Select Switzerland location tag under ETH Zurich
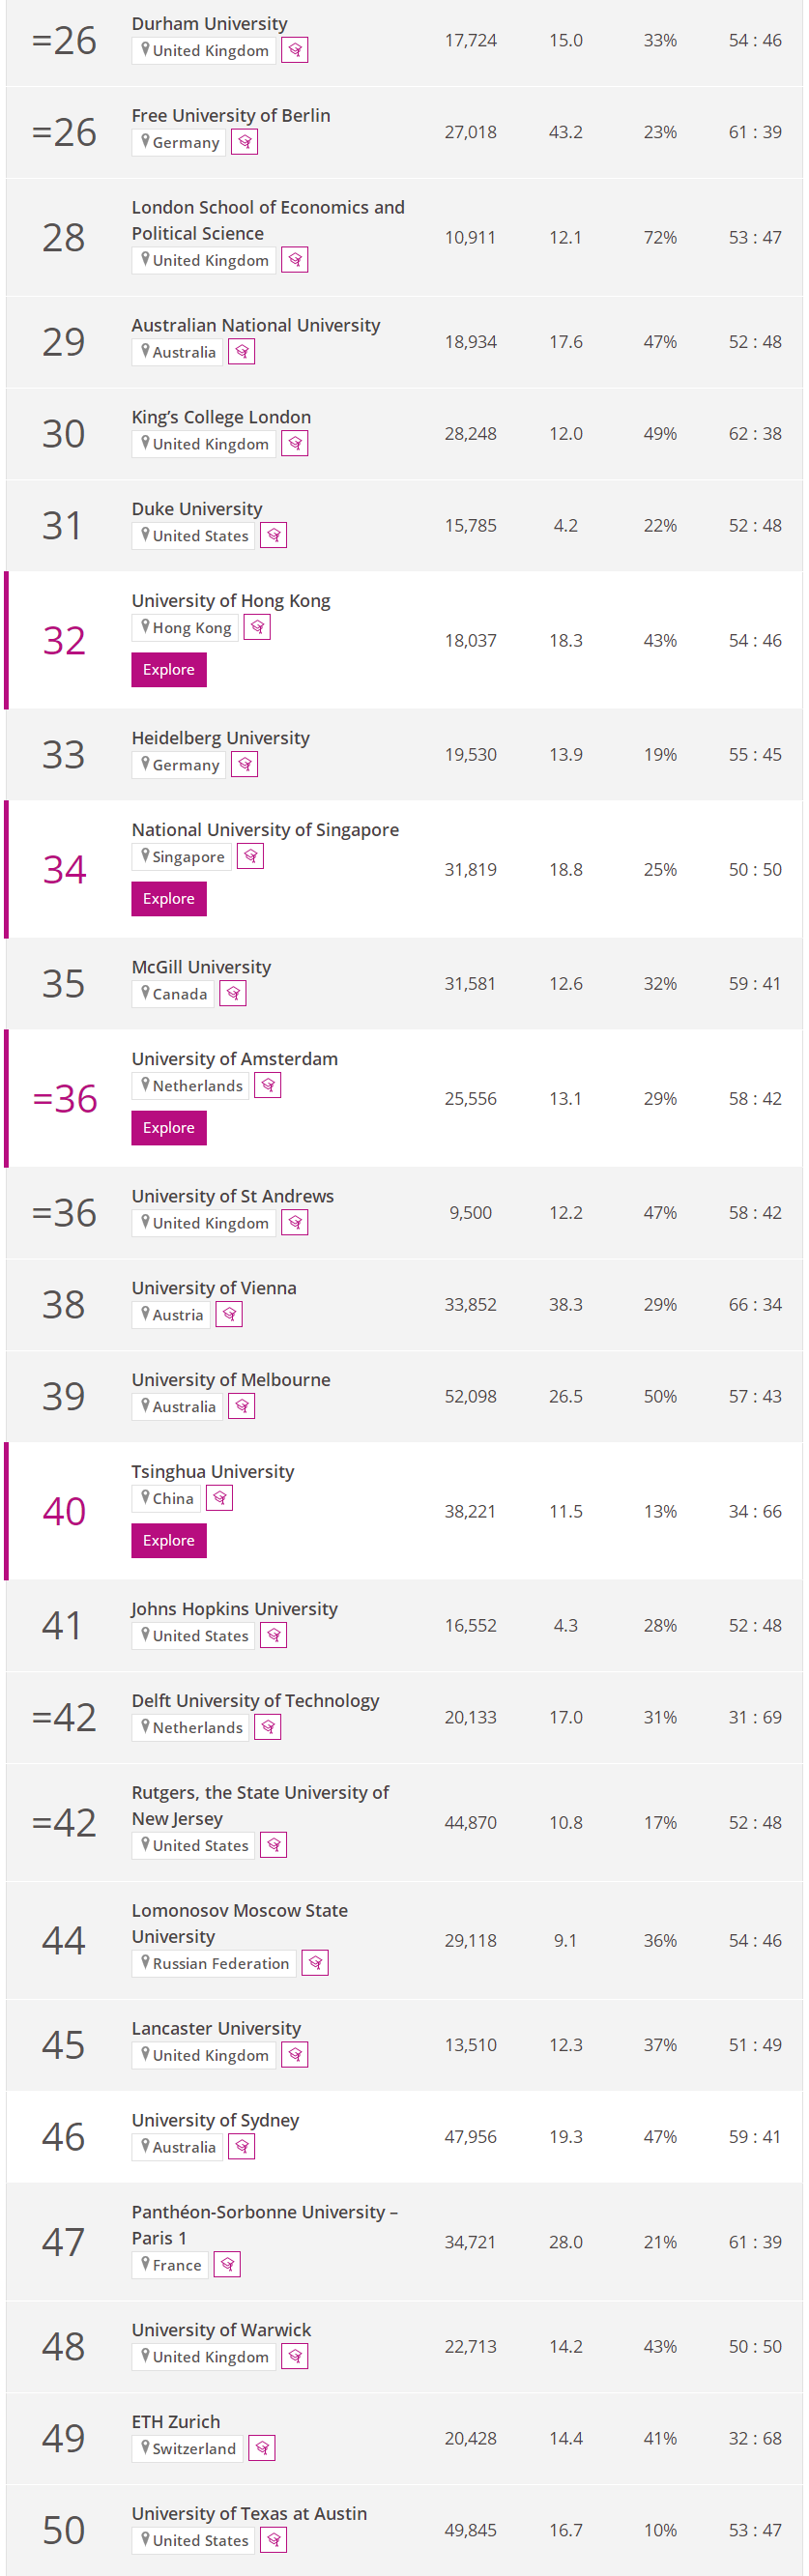The image size is (809, 2576). 187,2448
